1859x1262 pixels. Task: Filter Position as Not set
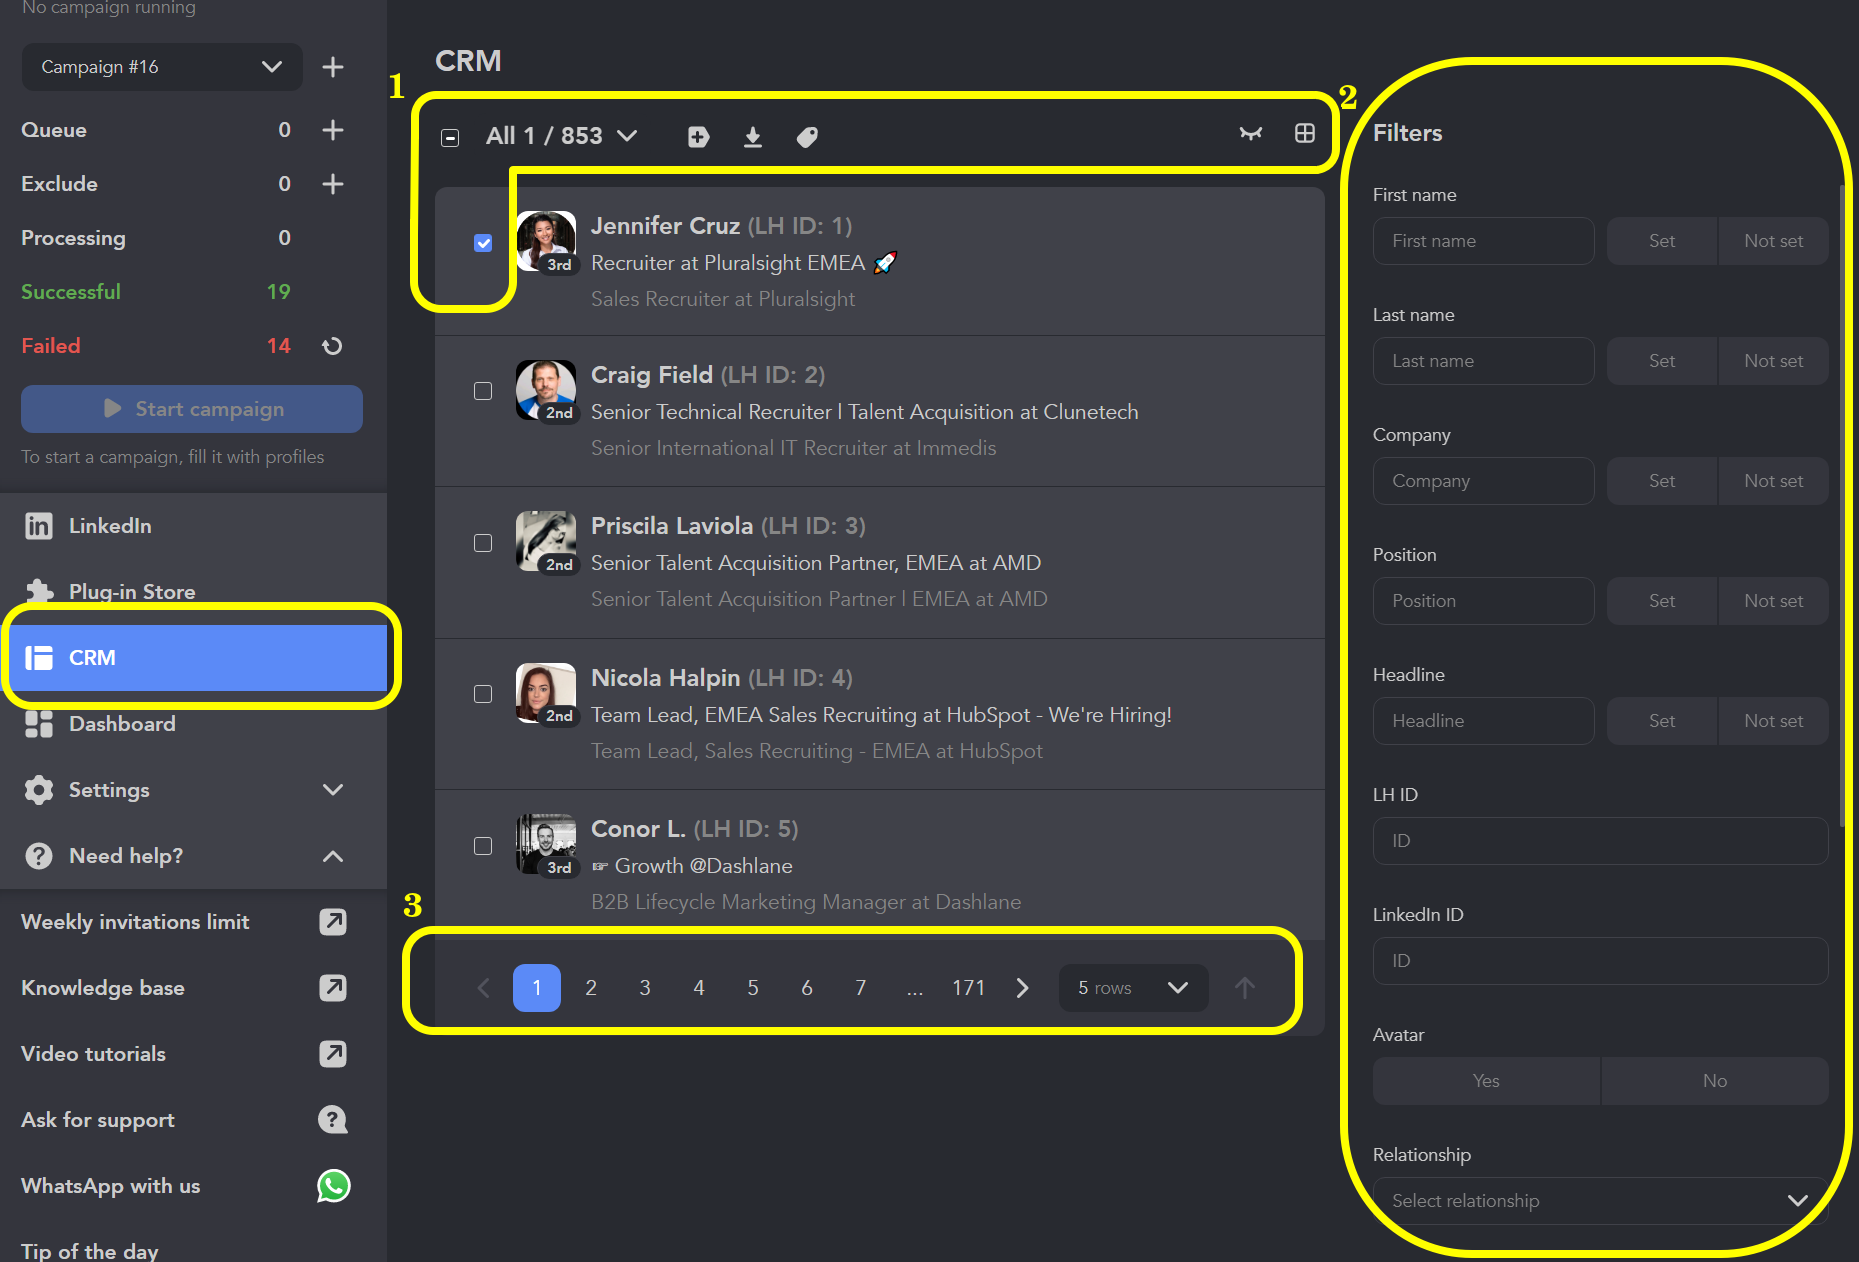click(1774, 601)
